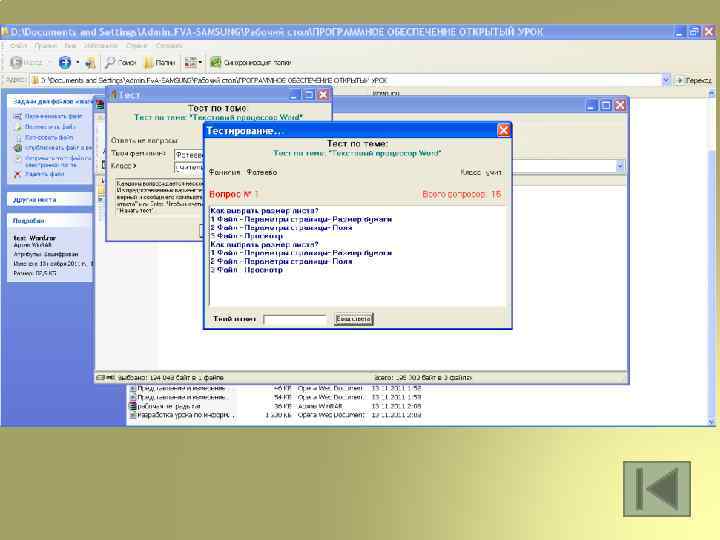Close the Тест window
The width and height of the screenshot is (720, 540).
click(323, 95)
